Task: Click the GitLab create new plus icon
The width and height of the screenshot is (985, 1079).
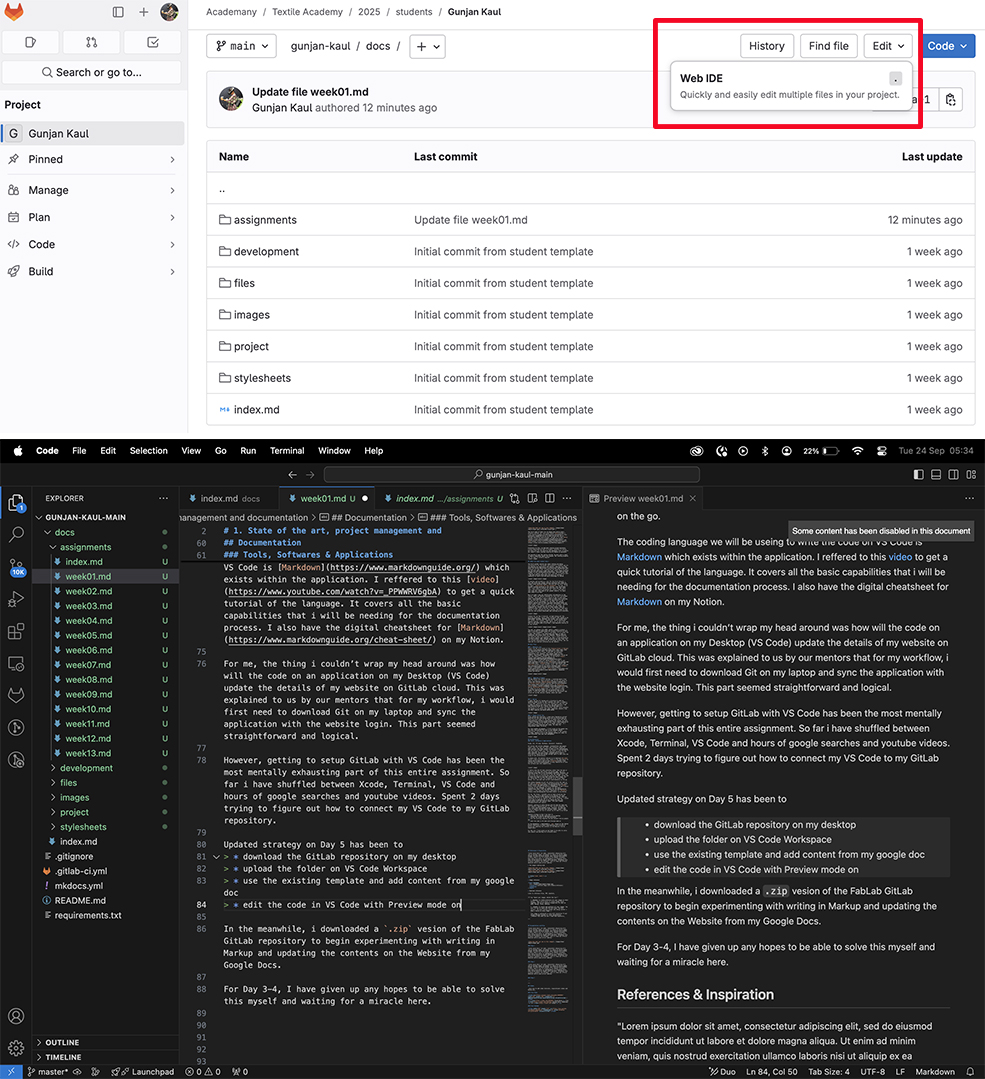Action: click(x=143, y=12)
